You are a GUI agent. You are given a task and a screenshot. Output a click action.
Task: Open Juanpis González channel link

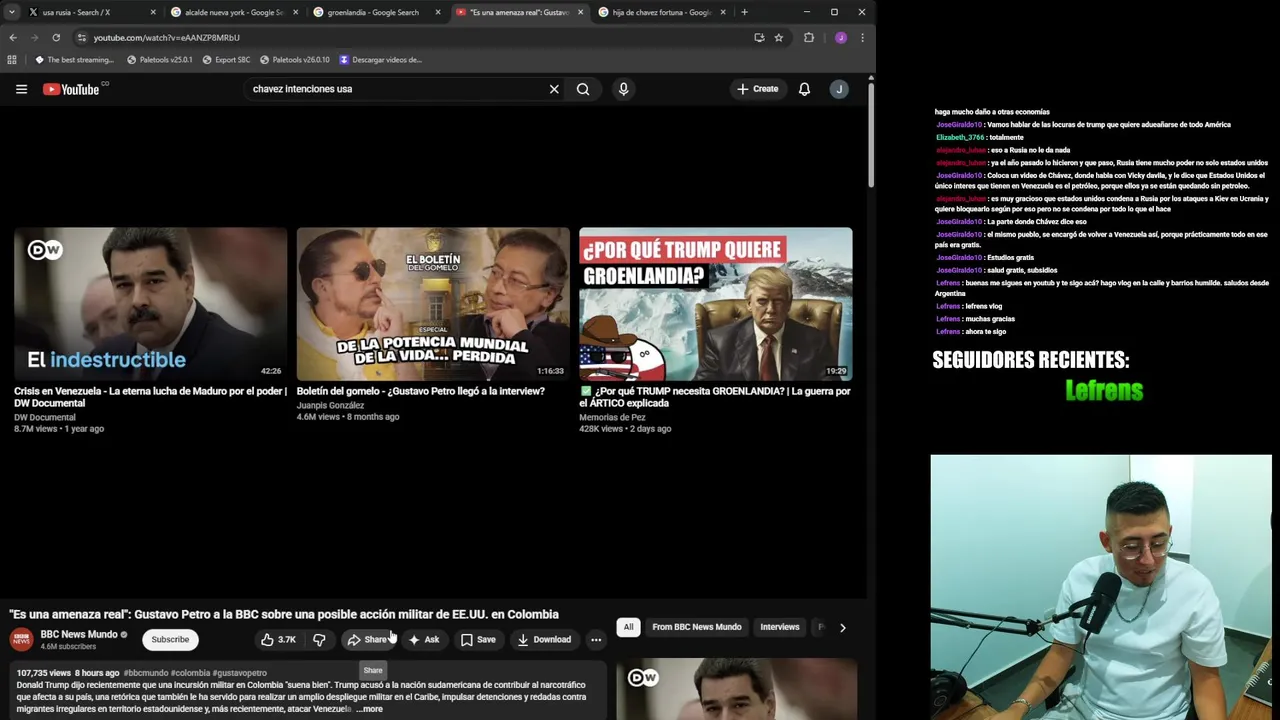[330, 405]
